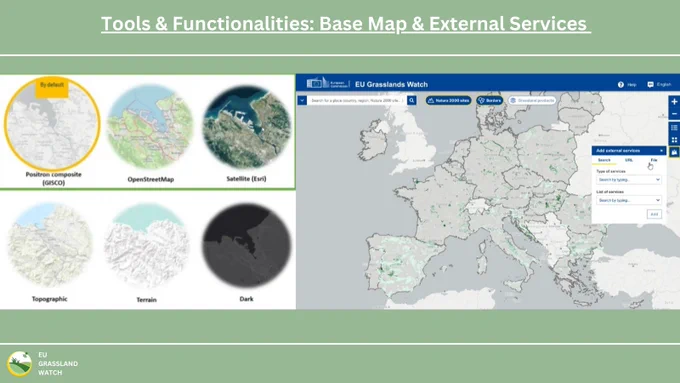680x383 pixels.
Task: Click the place search input field
Action: coord(357,100)
